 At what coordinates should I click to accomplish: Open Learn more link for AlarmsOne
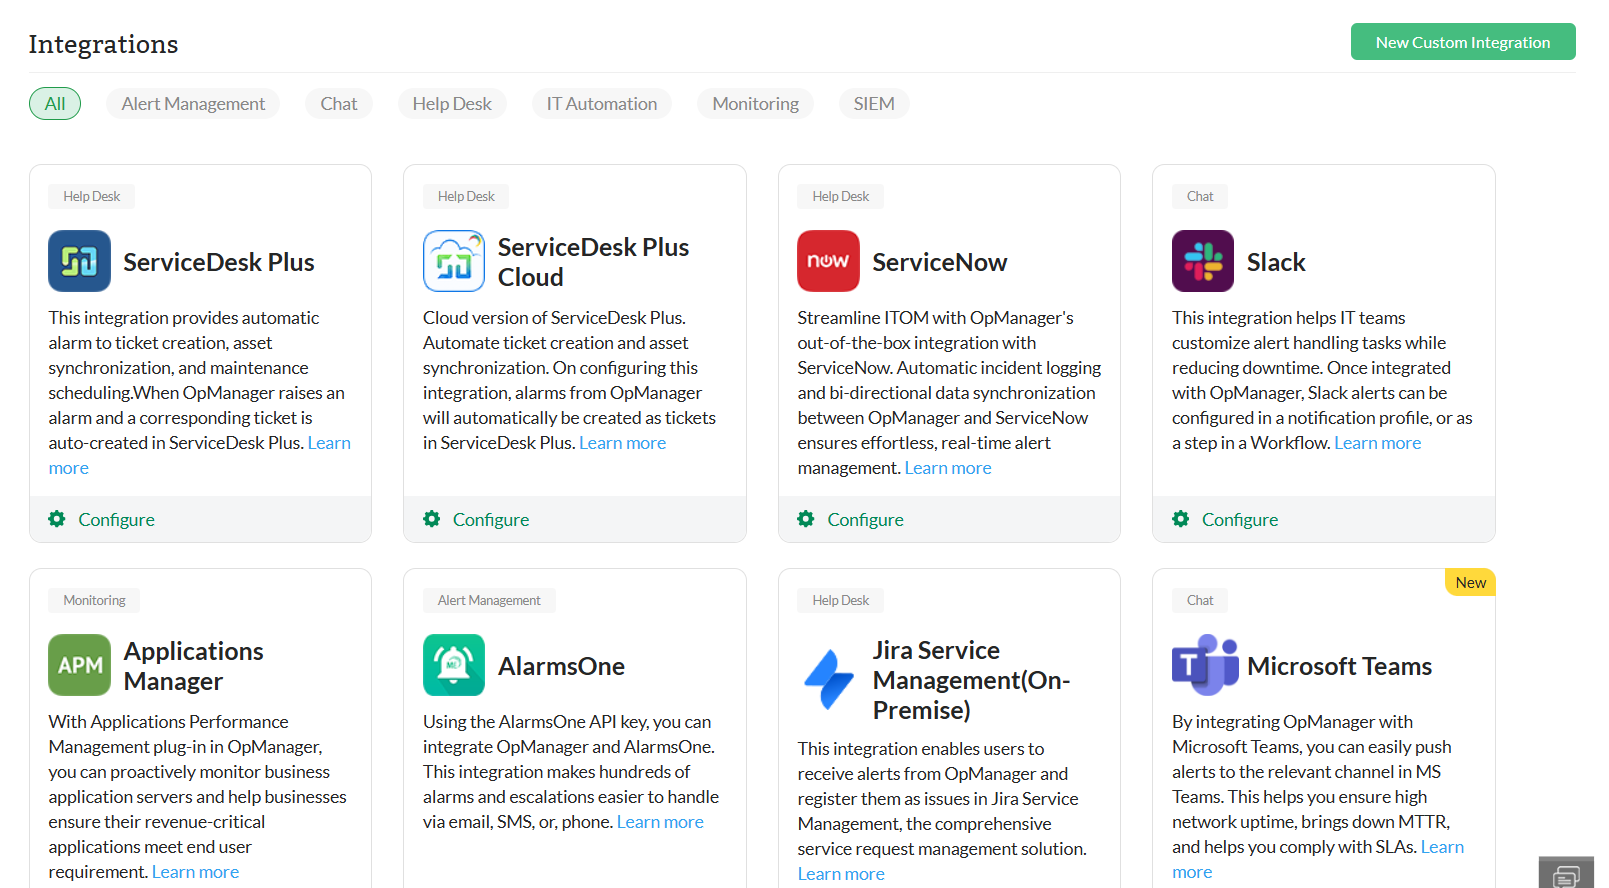(660, 822)
